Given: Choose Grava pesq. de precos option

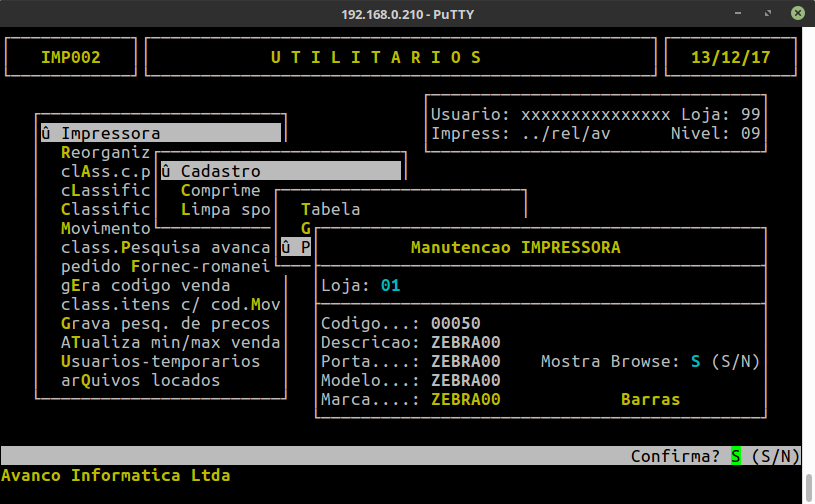Looking at the screenshot, I should [165, 323].
